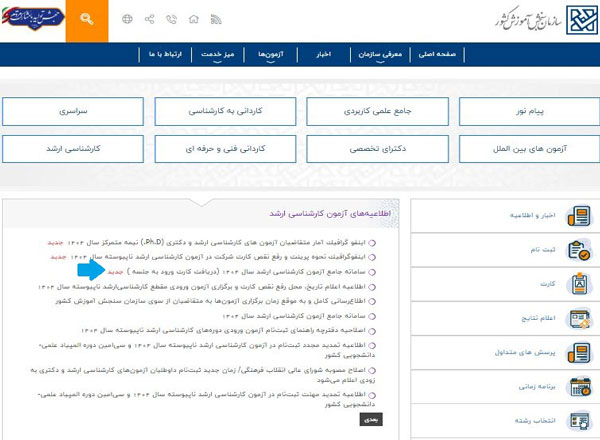Click the انتخاب رشته sidebar icon
This screenshot has width=600, height=440.
[x=579, y=421]
